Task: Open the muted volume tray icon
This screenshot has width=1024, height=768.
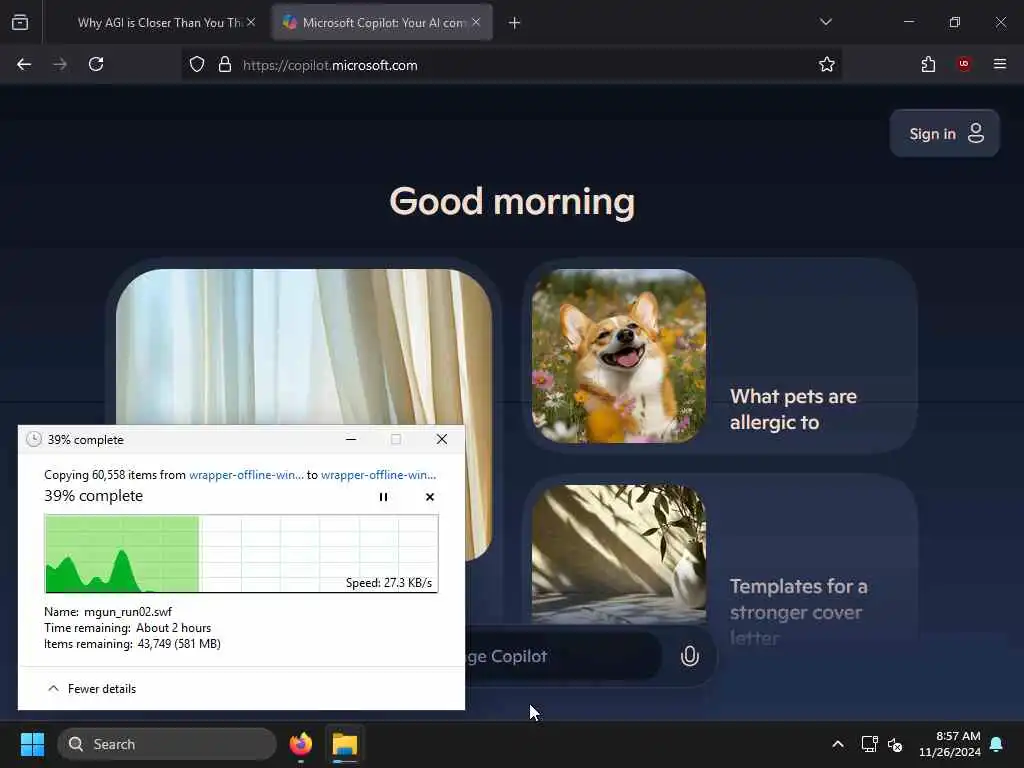Action: pos(895,744)
